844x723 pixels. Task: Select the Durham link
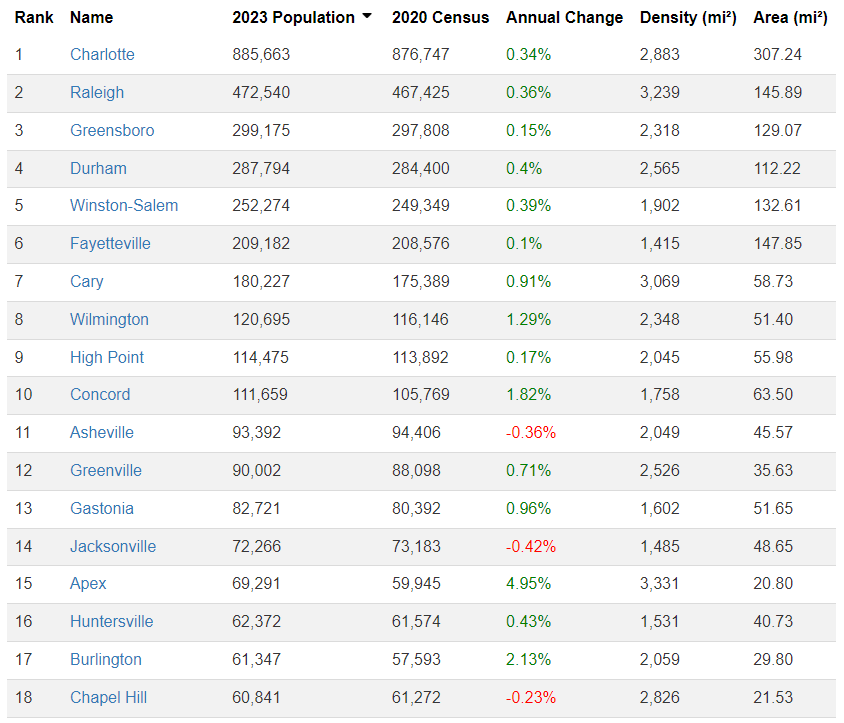(x=98, y=168)
